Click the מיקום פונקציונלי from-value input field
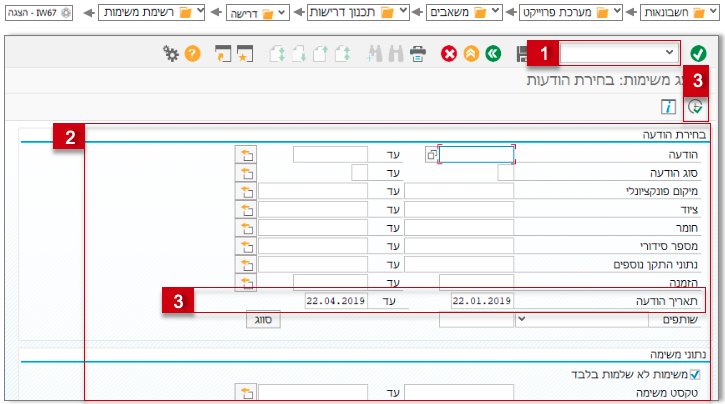725x404 pixels. [459, 191]
